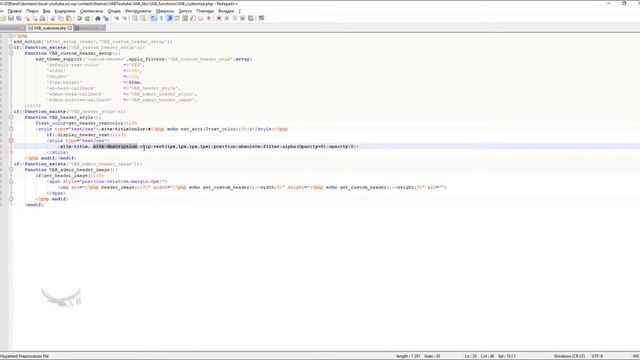Click the green Redo arrow
Viewport: 640px width, 360px height.
88,18
